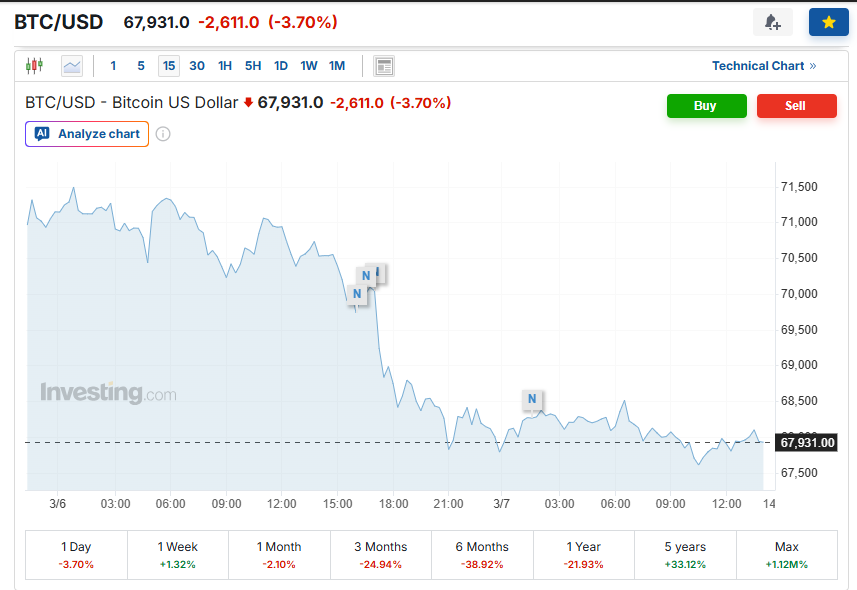Click the create alert bell icon
The image size is (857, 590).
pos(772,22)
